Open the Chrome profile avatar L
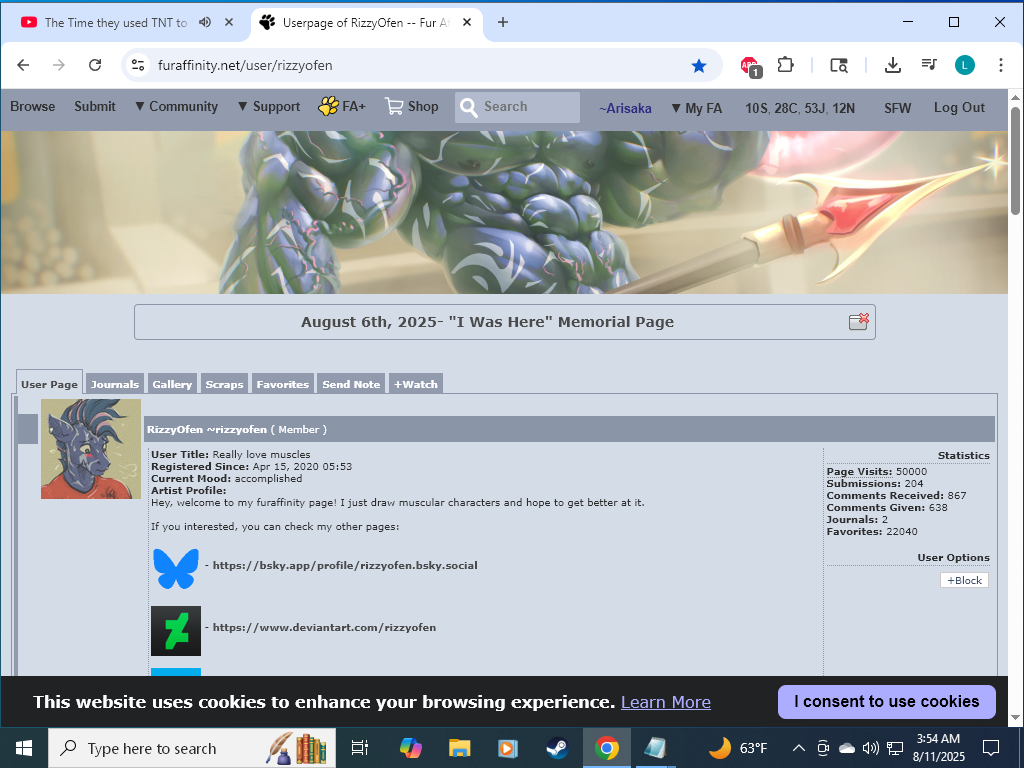Image resolution: width=1024 pixels, height=768 pixels. 965,65
